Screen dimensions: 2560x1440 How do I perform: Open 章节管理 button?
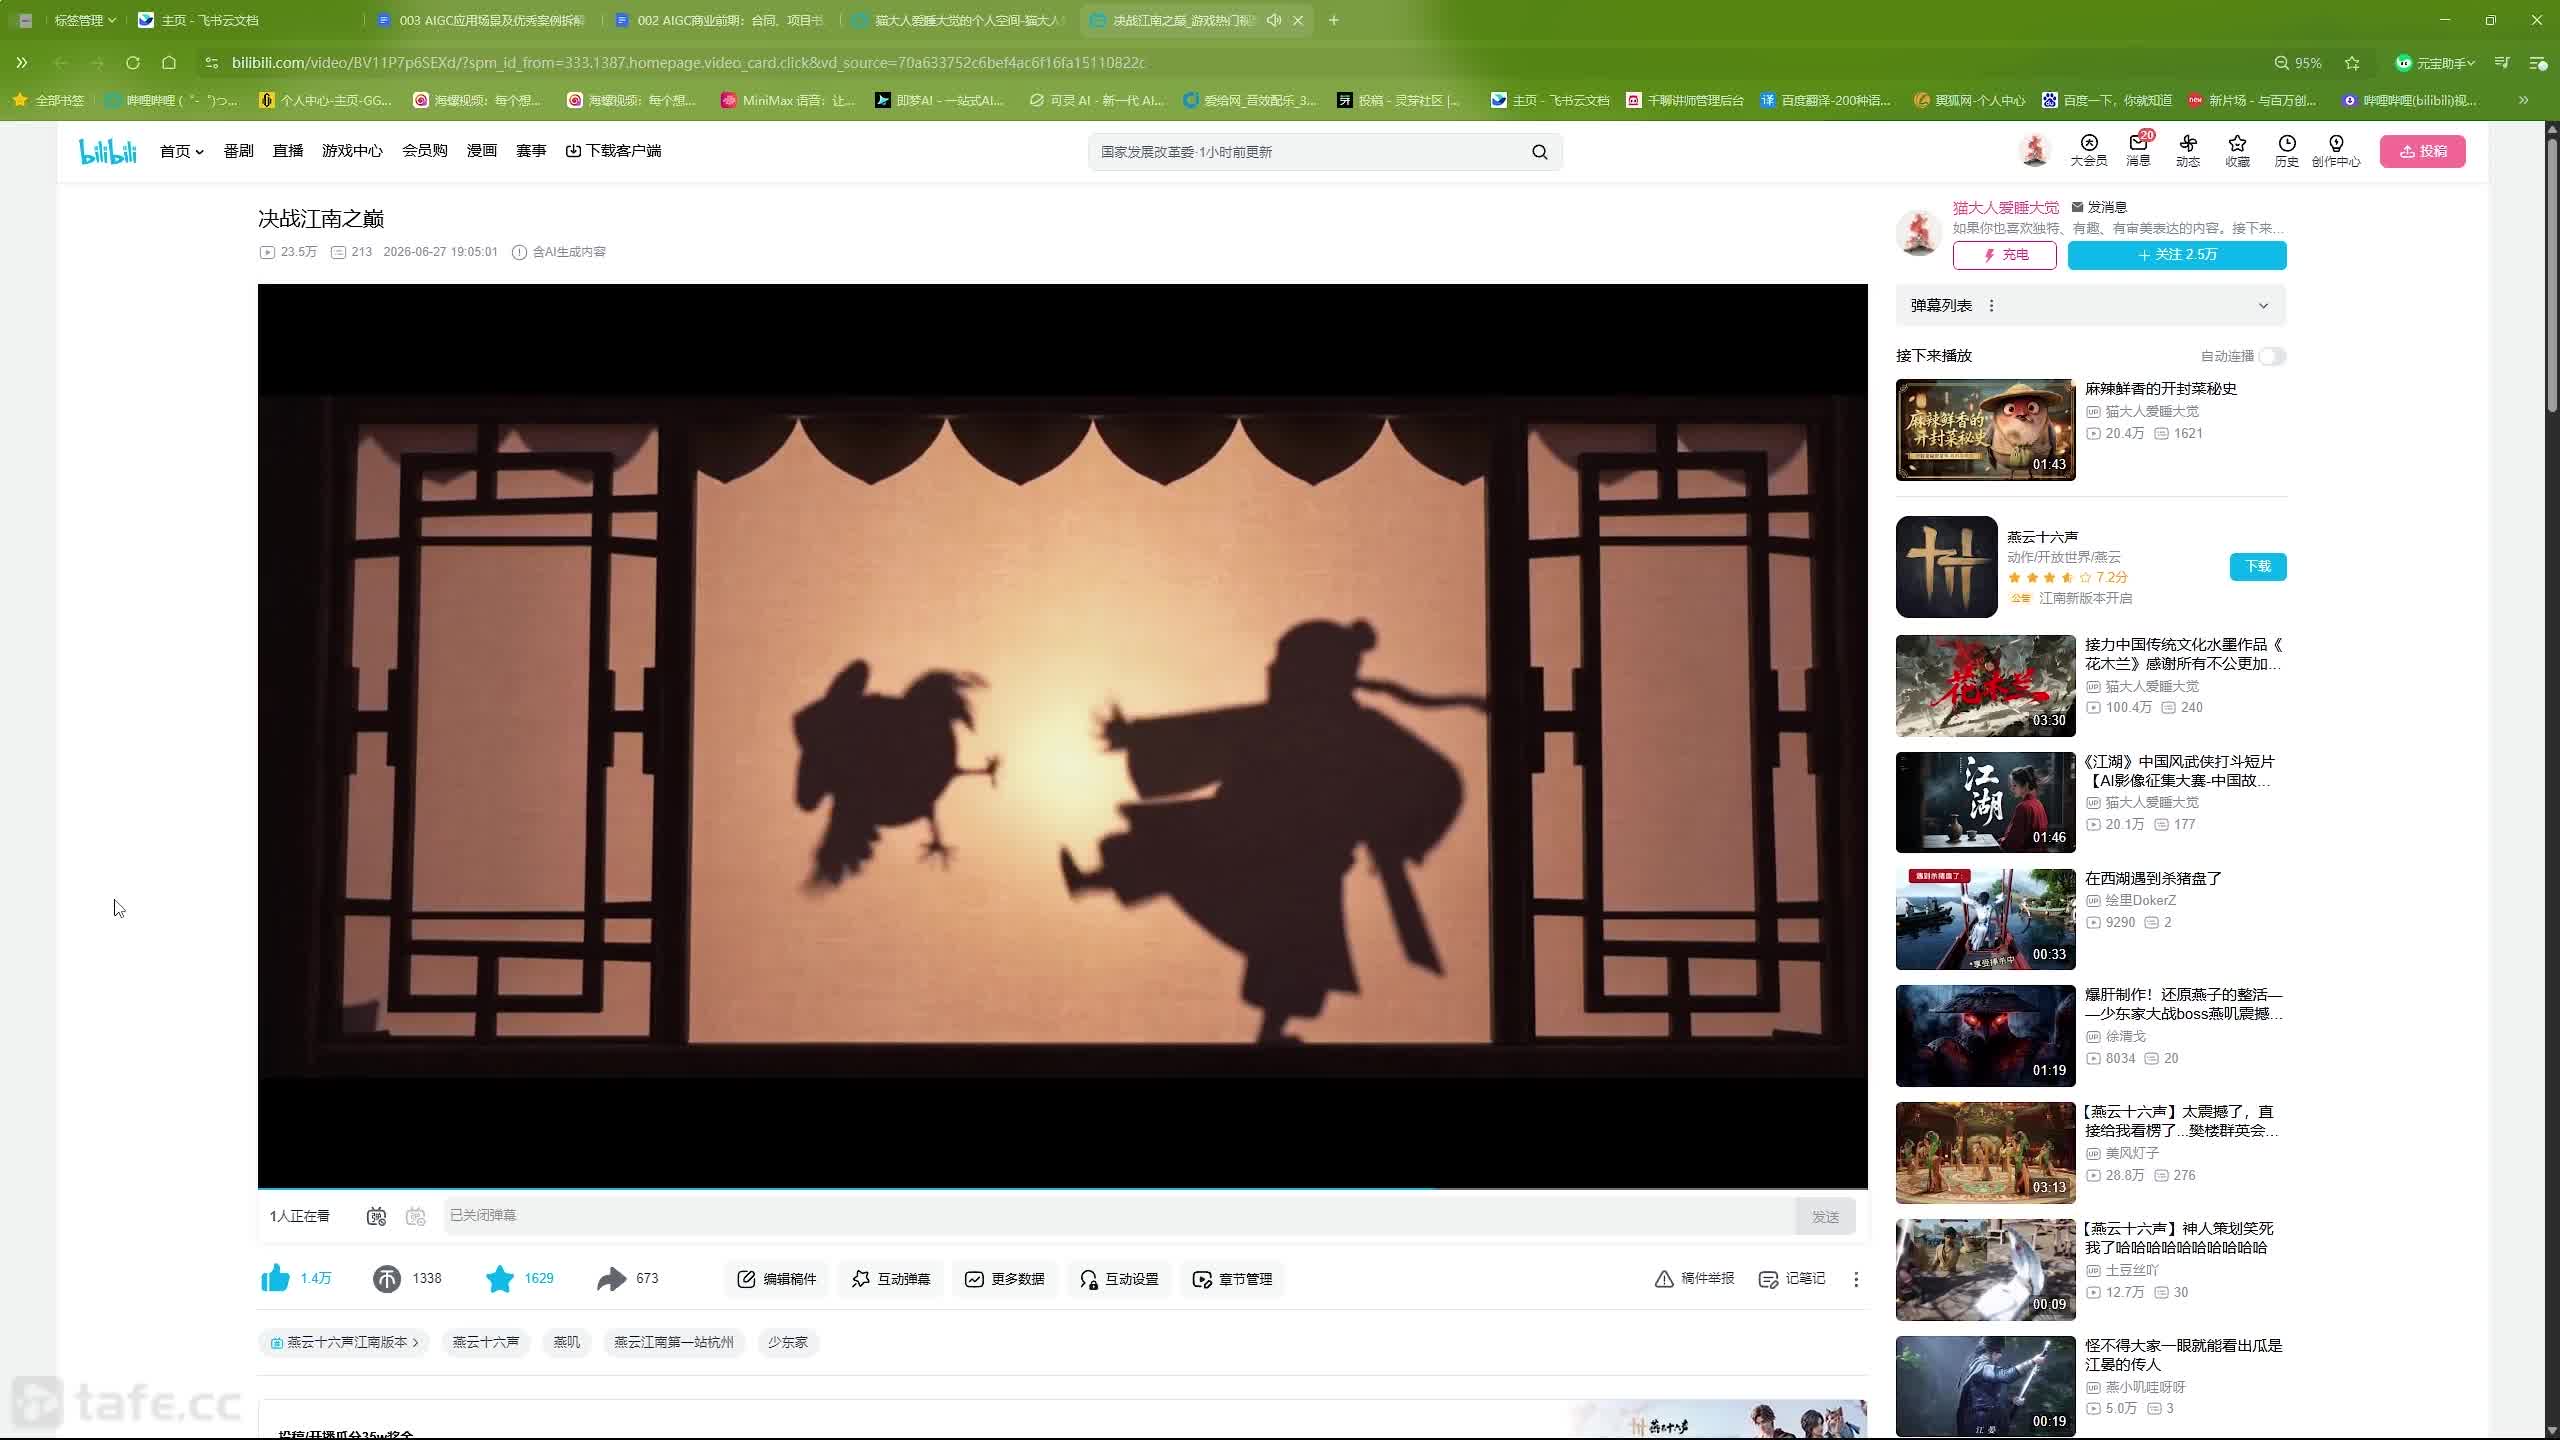1233,1279
